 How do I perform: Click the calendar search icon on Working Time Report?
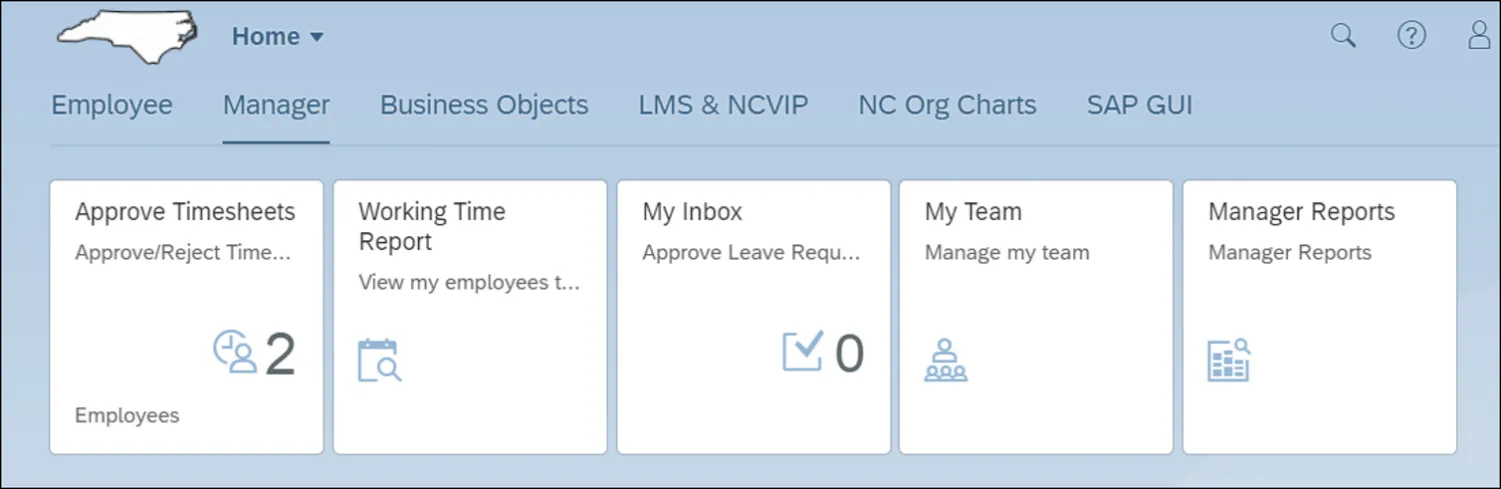[x=380, y=361]
